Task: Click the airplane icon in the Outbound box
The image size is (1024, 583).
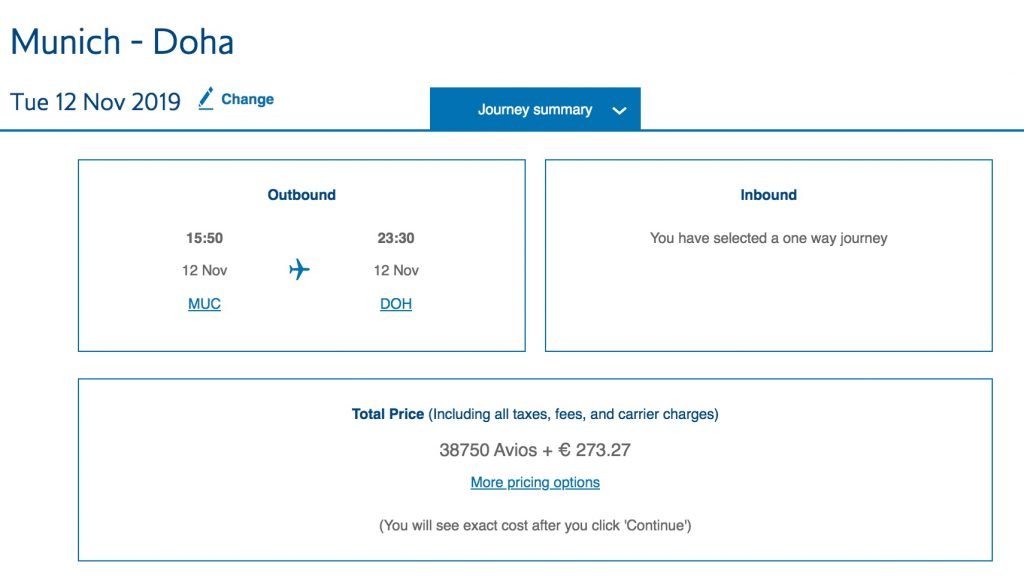Action: tap(299, 269)
